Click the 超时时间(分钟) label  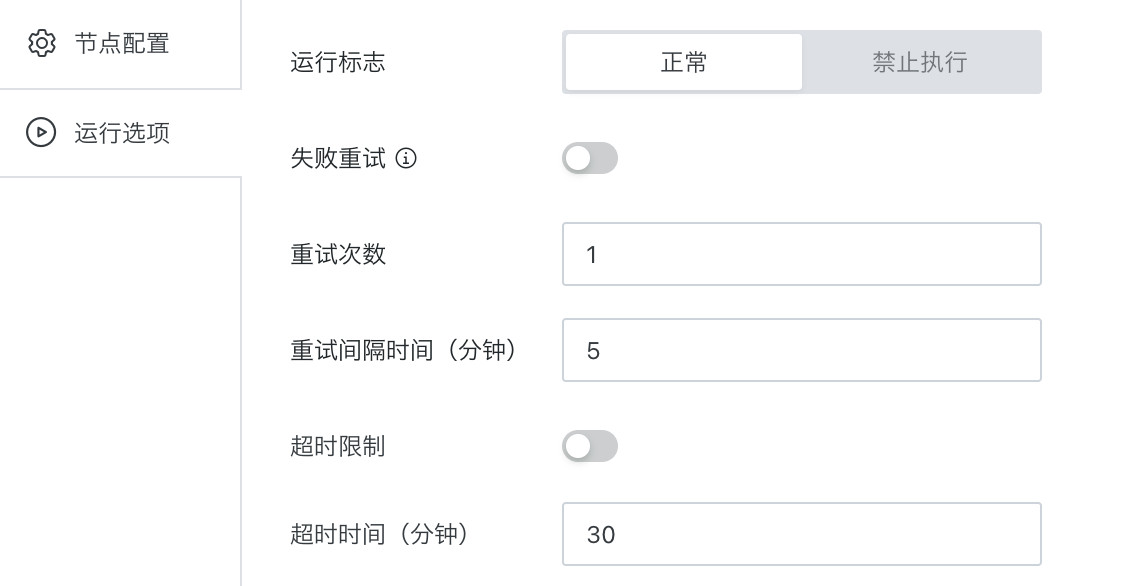point(380,534)
